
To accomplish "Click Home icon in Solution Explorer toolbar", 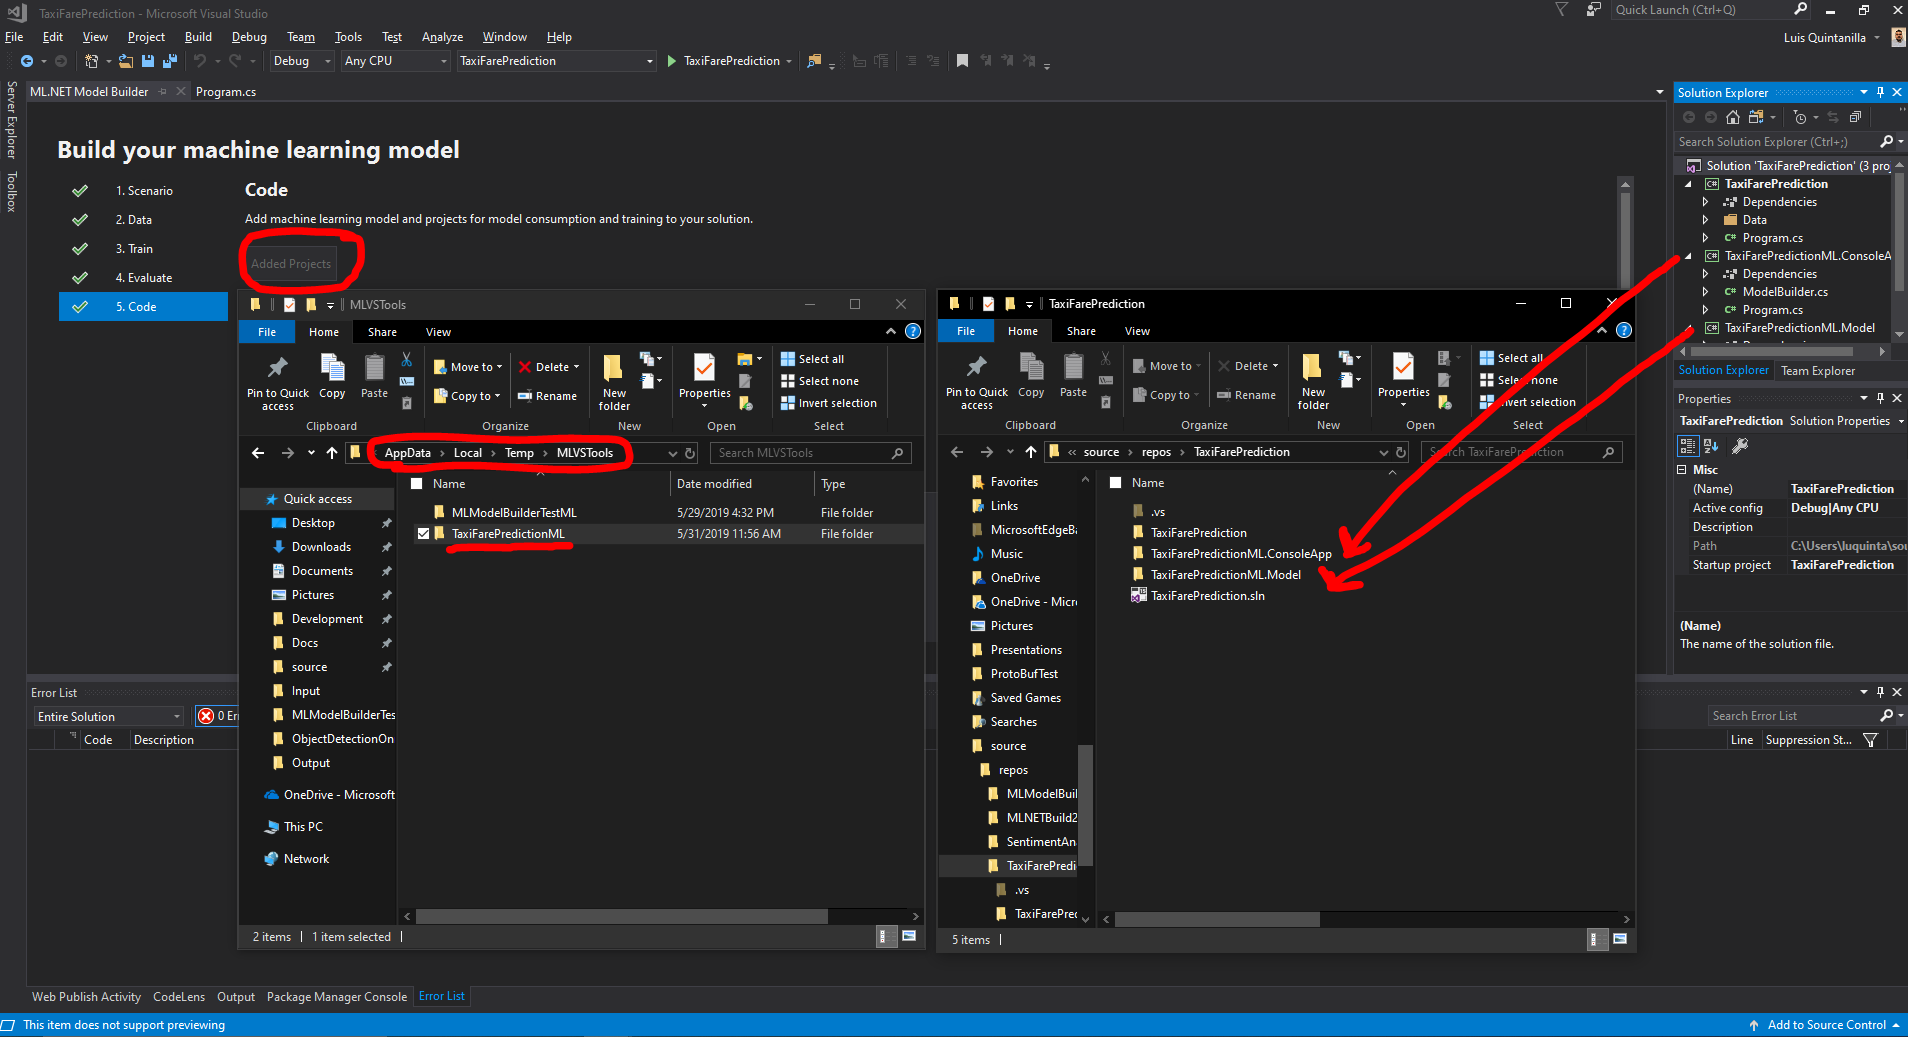I will [x=1733, y=117].
